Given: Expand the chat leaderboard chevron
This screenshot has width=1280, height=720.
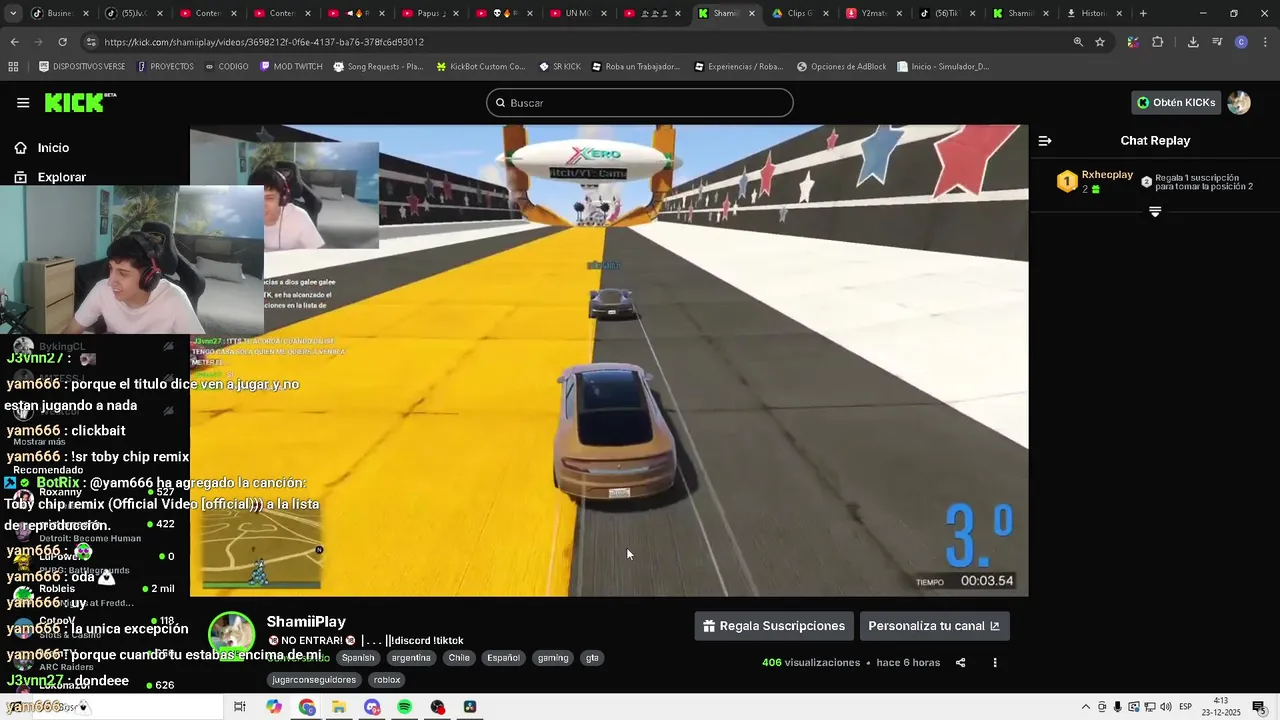Looking at the screenshot, I should click(x=1155, y=212).
